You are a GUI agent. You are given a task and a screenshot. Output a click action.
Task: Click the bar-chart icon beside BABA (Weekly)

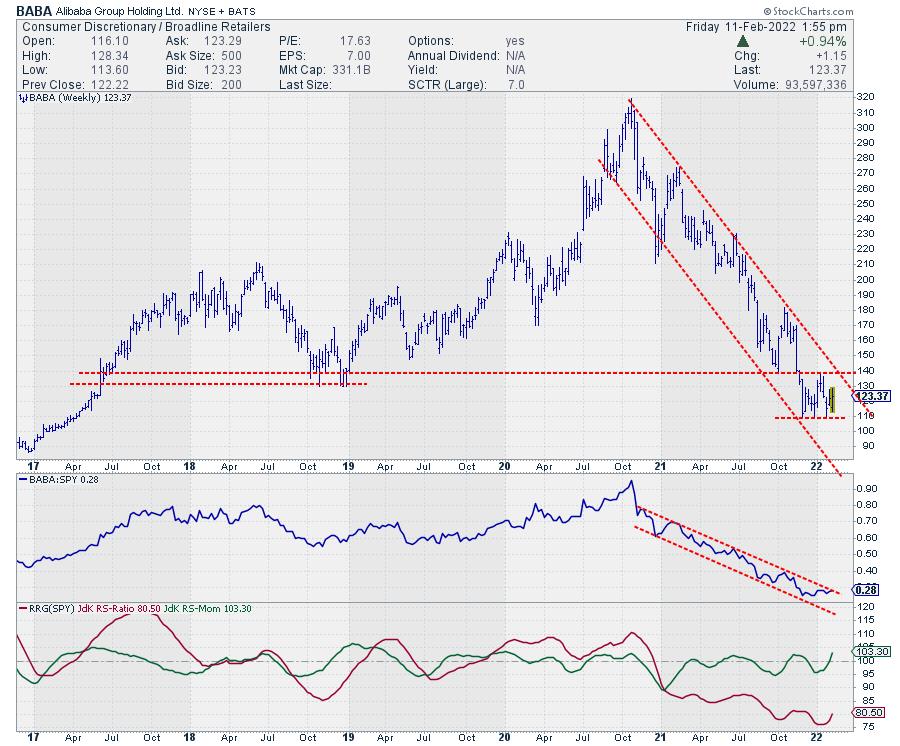(22, 99)
